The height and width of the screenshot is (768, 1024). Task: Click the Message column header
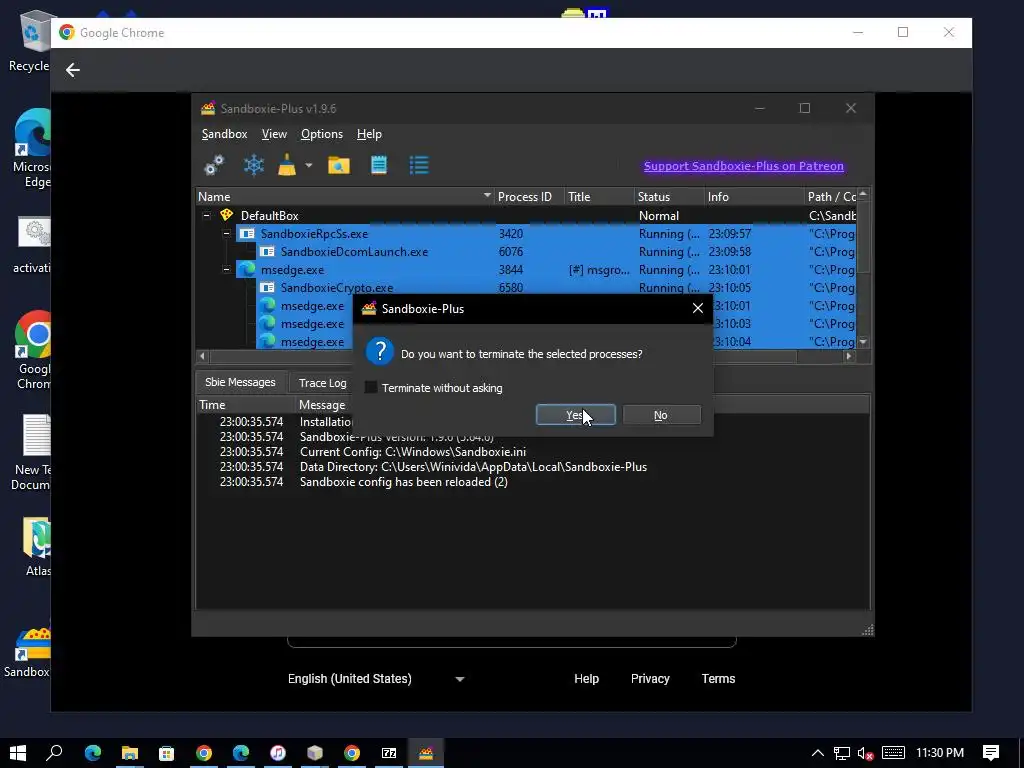[x=322, y=405]
